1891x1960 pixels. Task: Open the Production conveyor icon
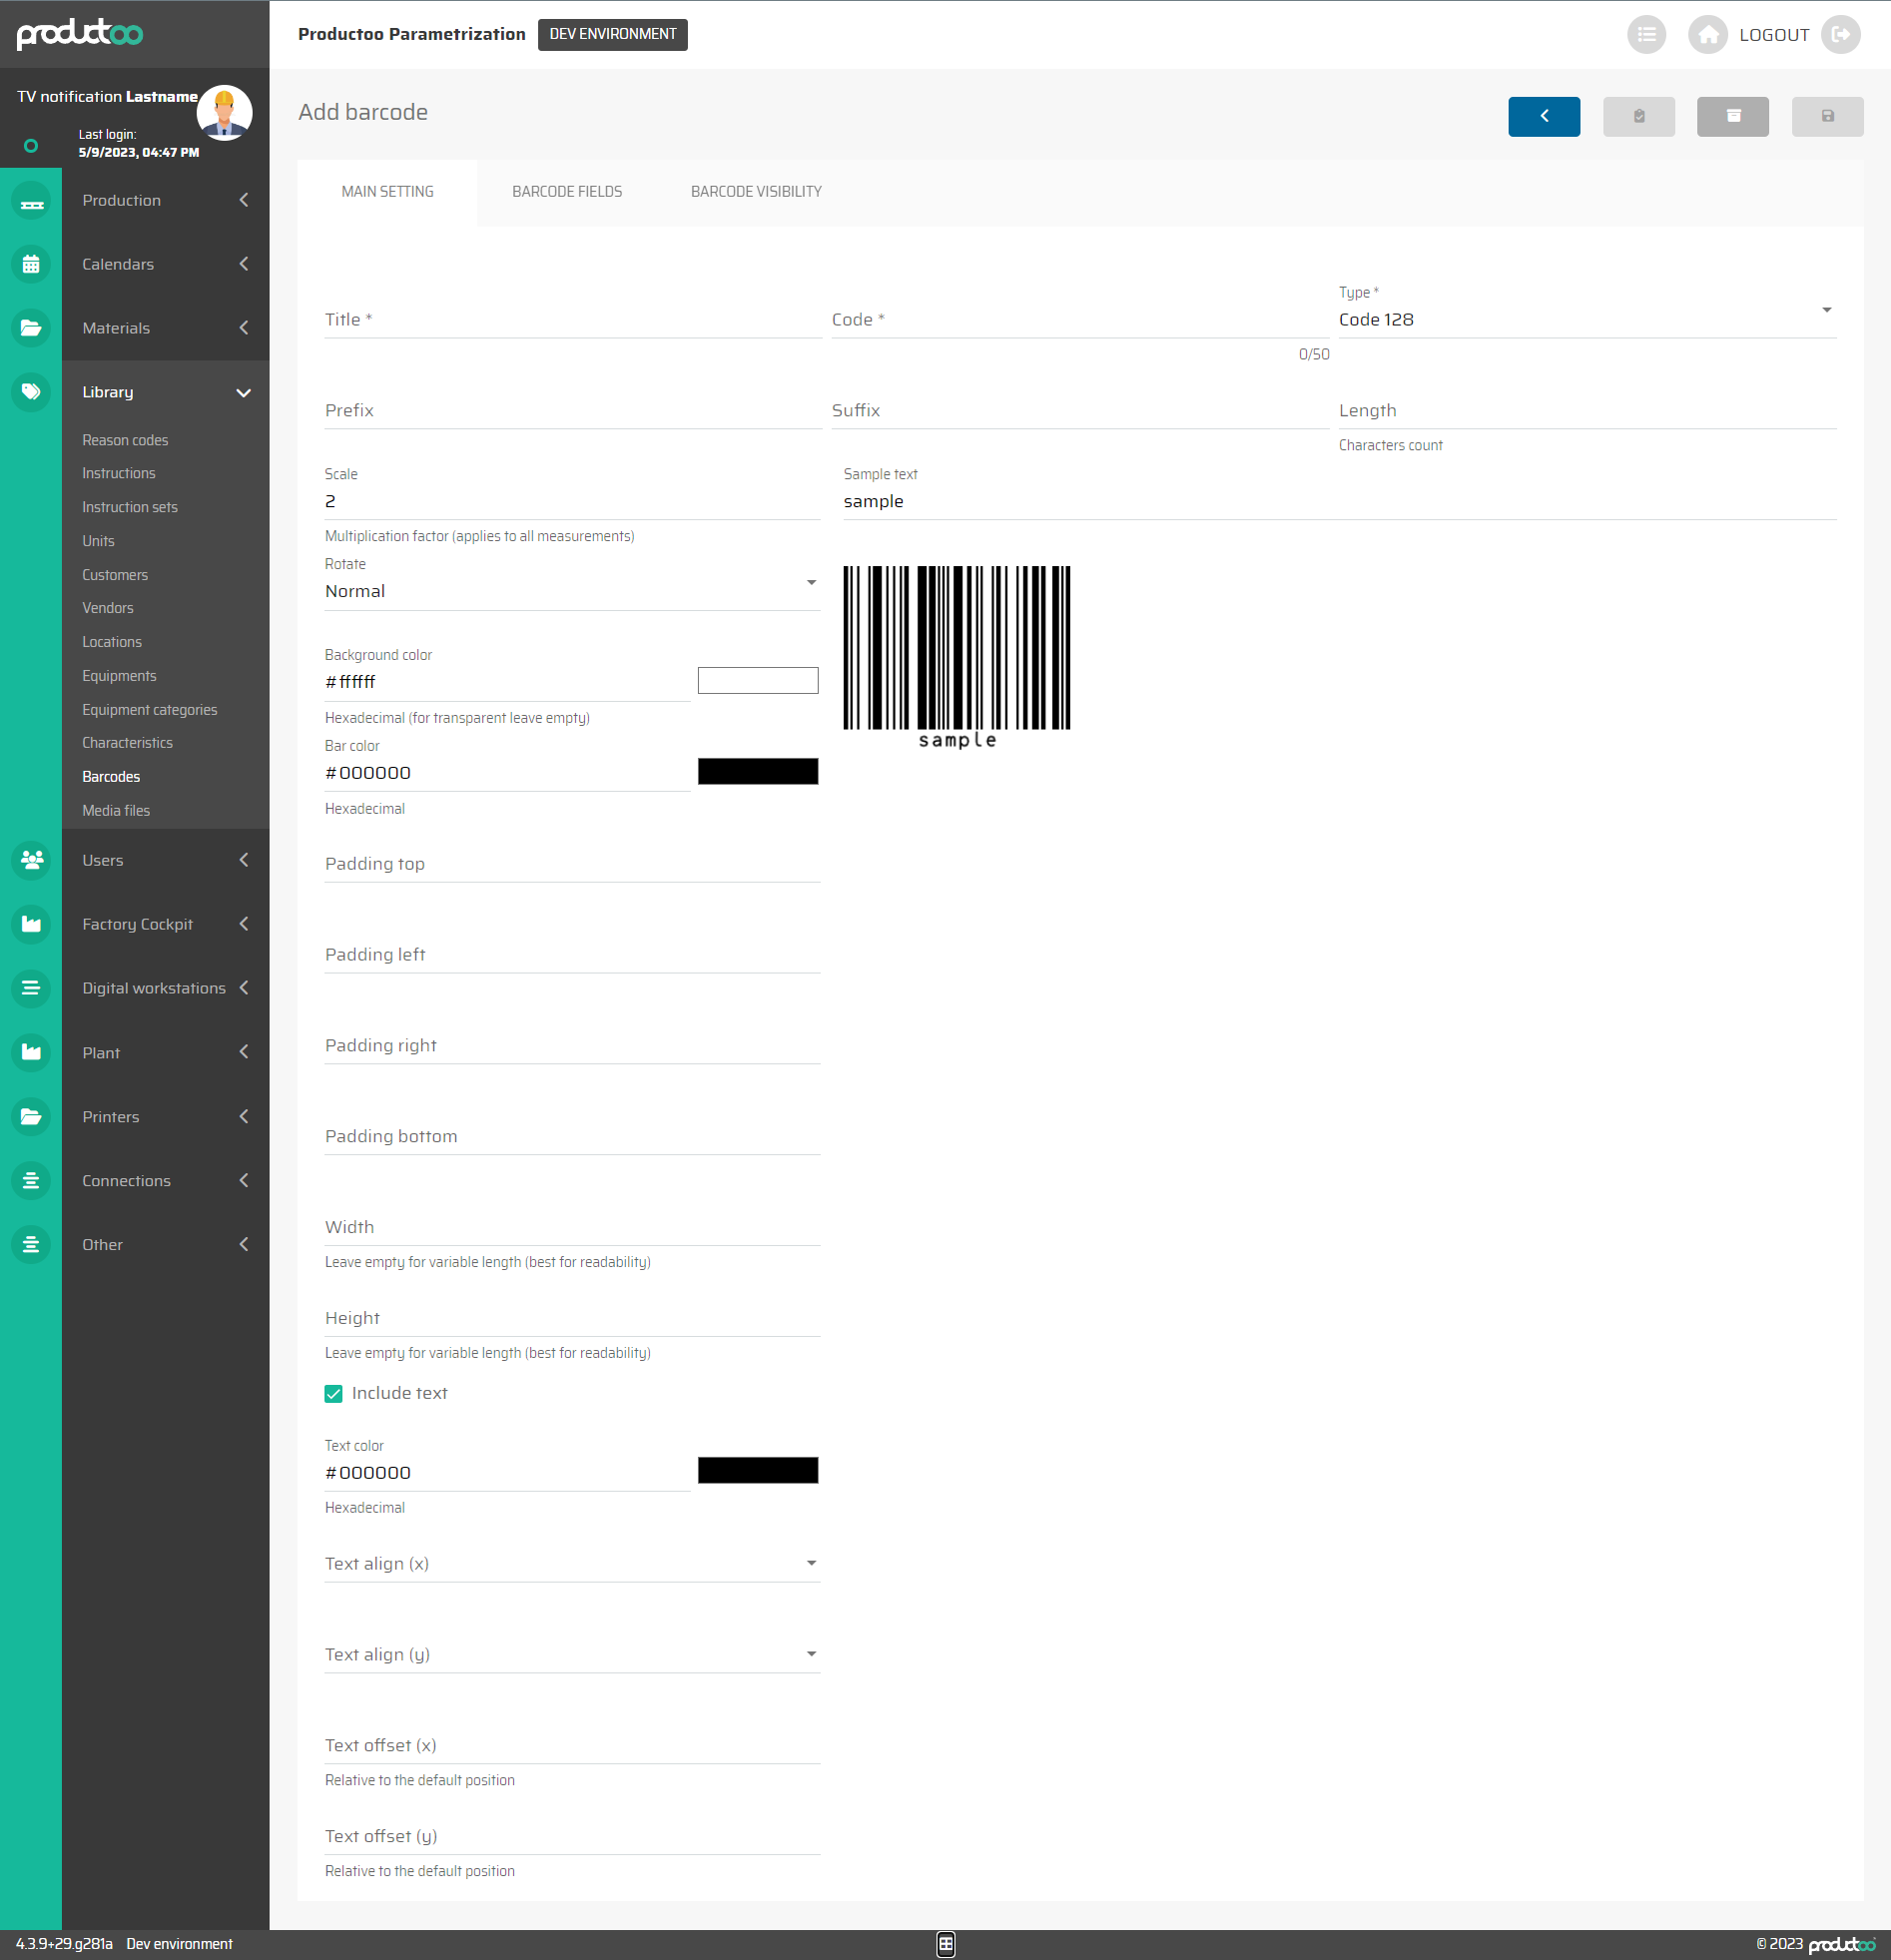click(31, 201)
